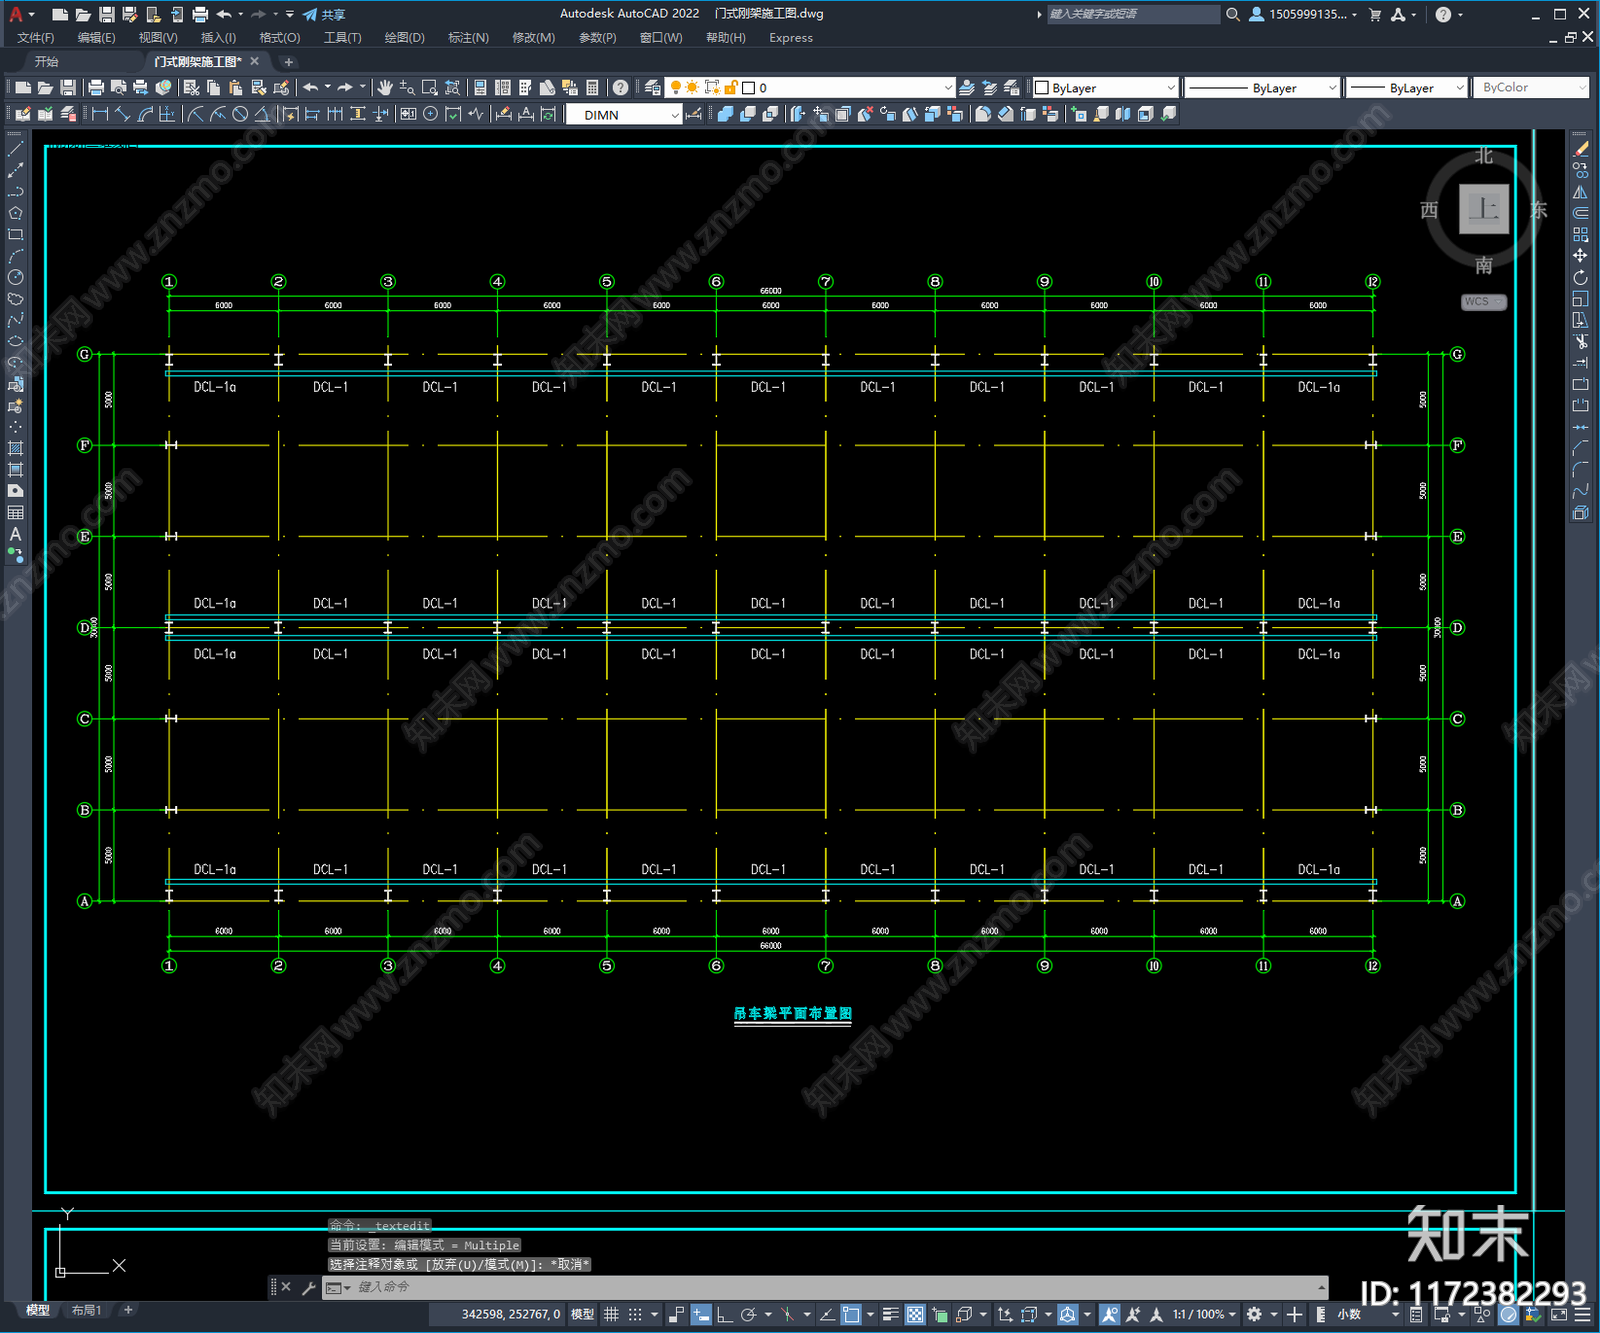Select the Table tool in the draw toolbar
The height and width of the screenshot is (1333, 1600).
[15, 513]
